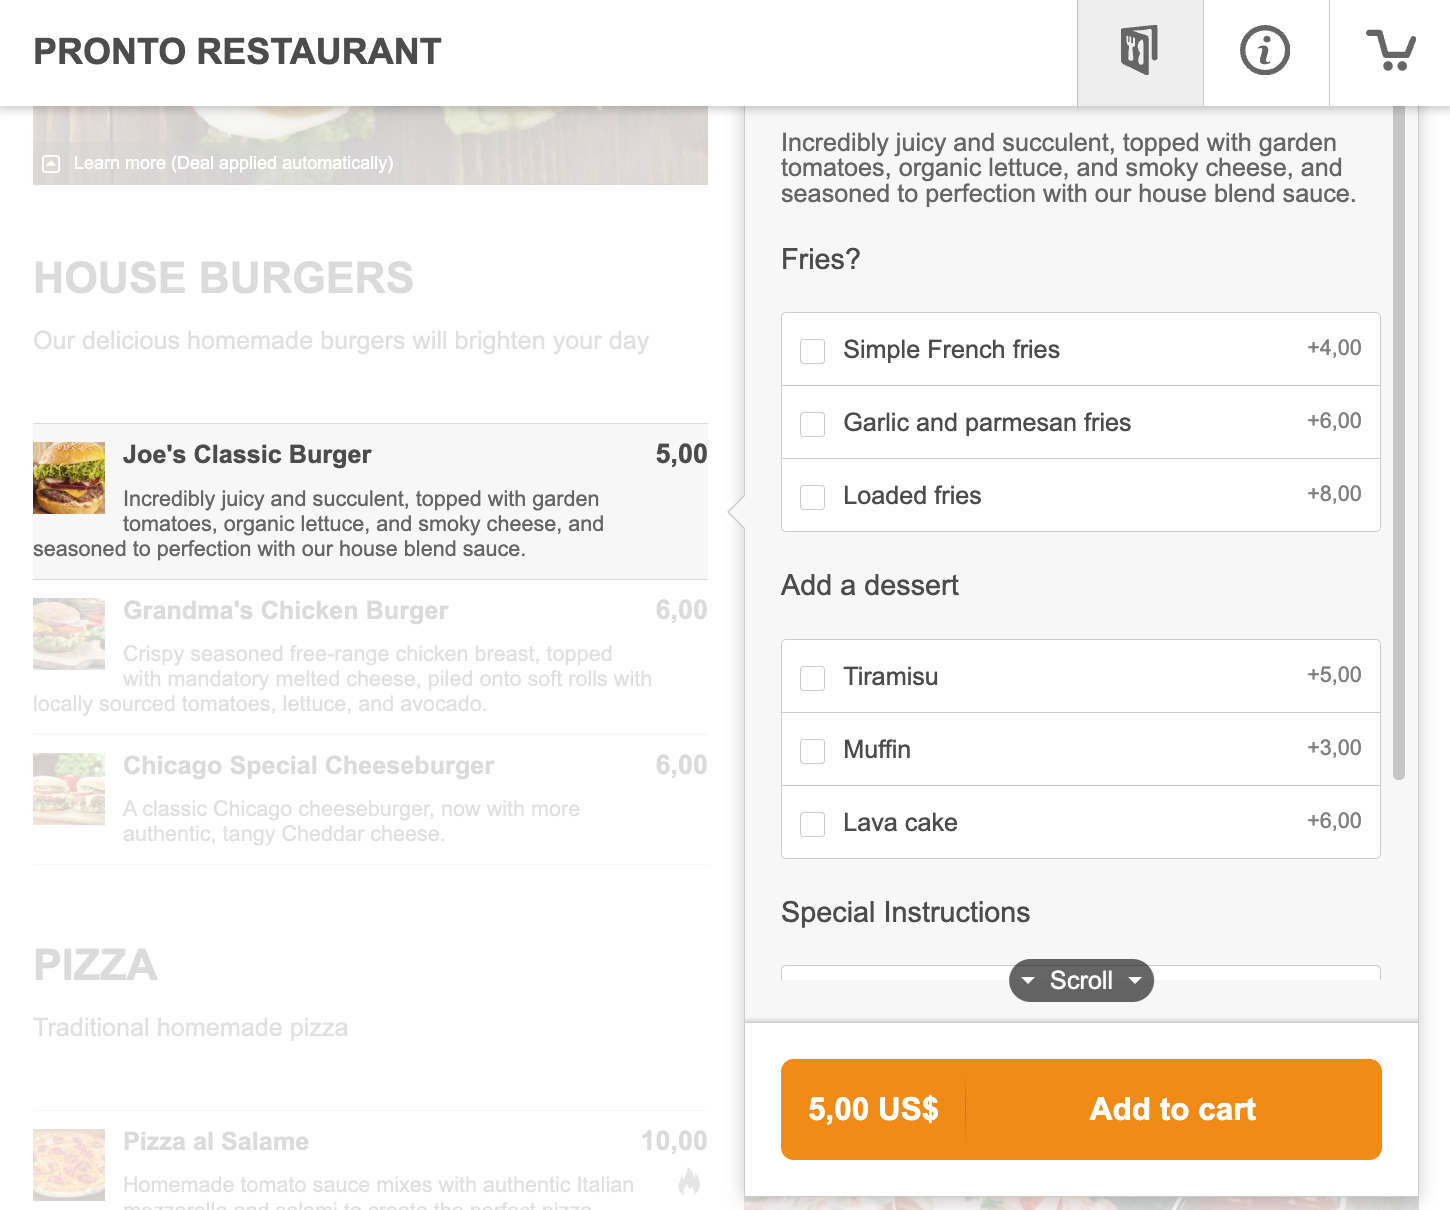The width and height of the screenshot is (1450, 1210).
Task: Click the down chevron on the Scroll button
Action: [x=1134, y=981]
